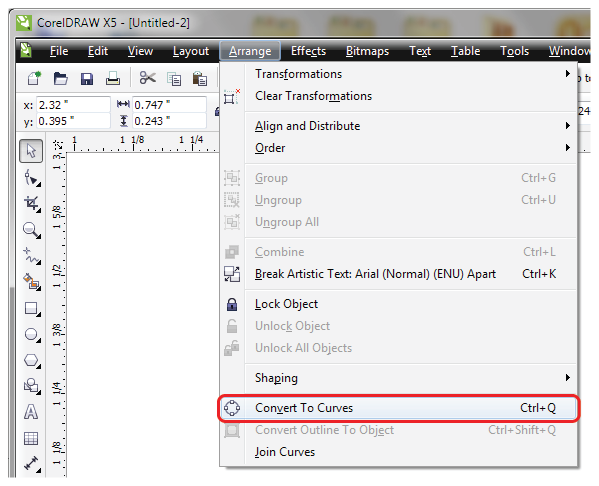Open Rectangle tool flyout arrow
599x486 pixels.
(x=38, y=314)
